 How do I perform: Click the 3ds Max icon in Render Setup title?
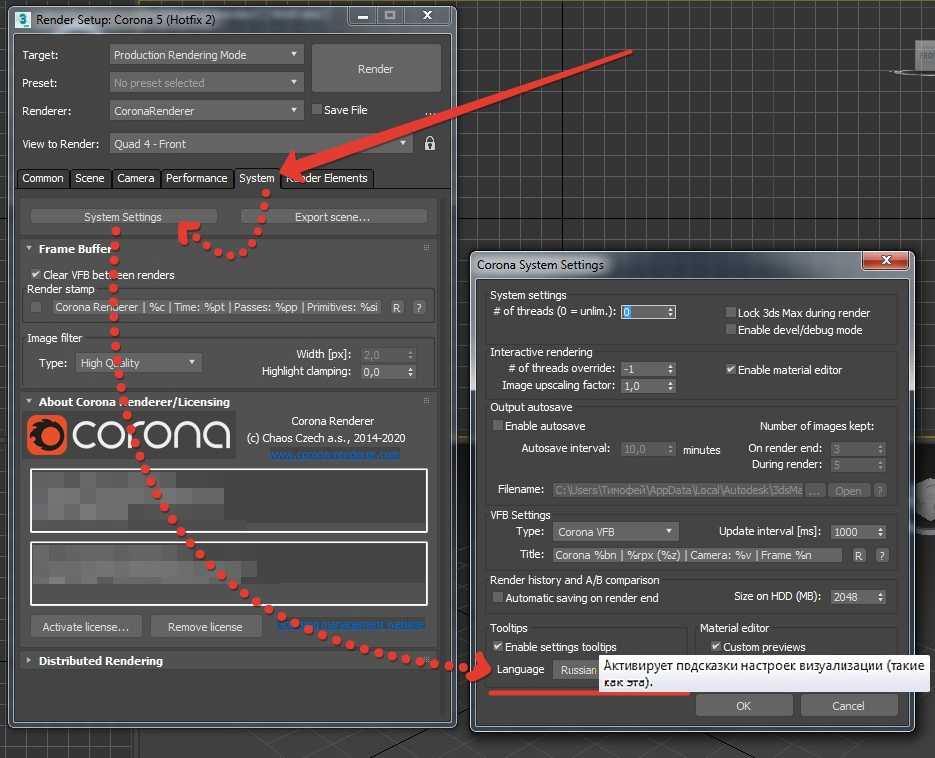point(23,19)
